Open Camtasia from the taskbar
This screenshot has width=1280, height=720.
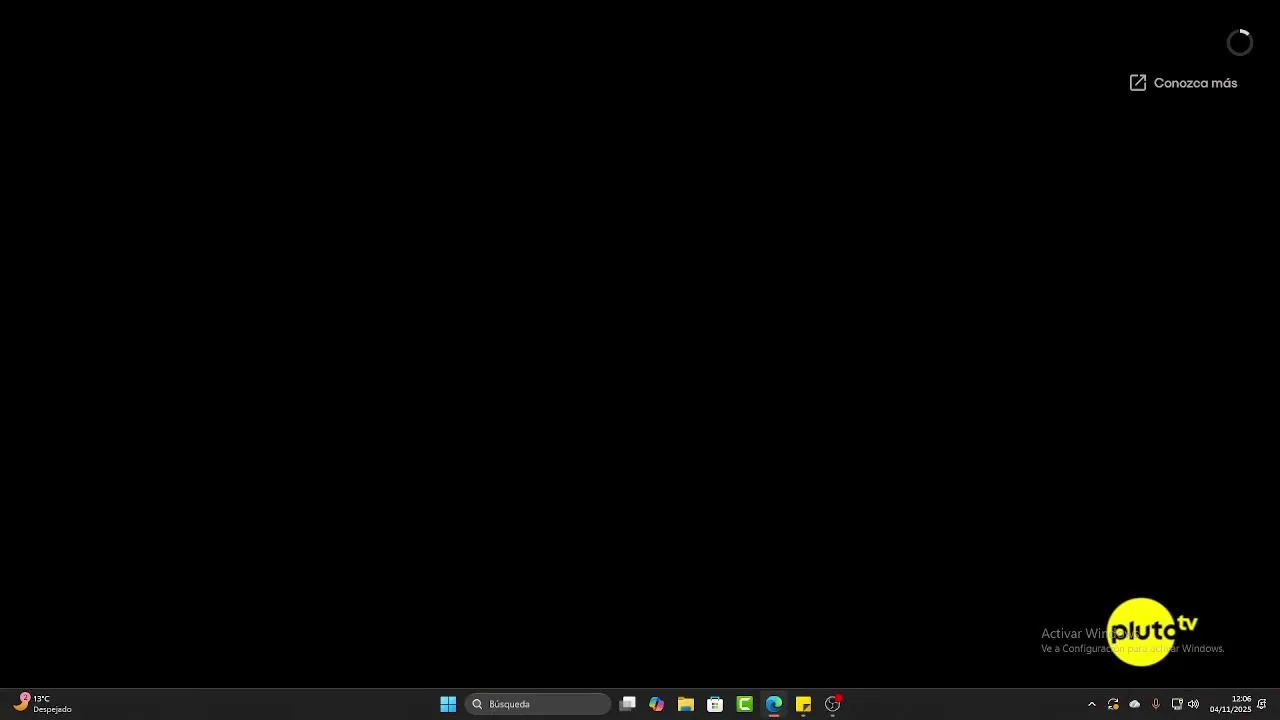tap(745, 704)
